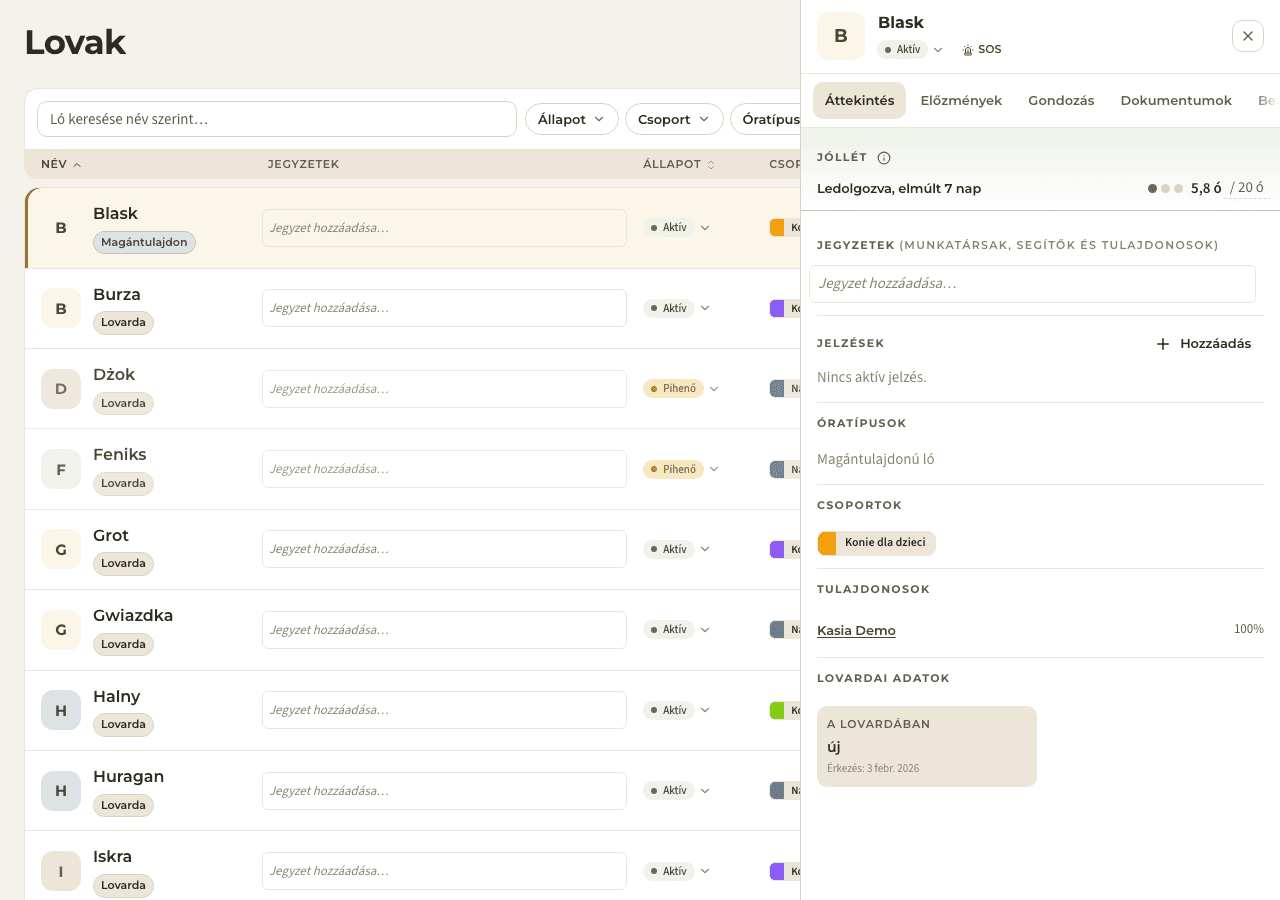Click the Lovarda tag under Burza
The height and width of the screenshot is (900, 1280).
123,323
